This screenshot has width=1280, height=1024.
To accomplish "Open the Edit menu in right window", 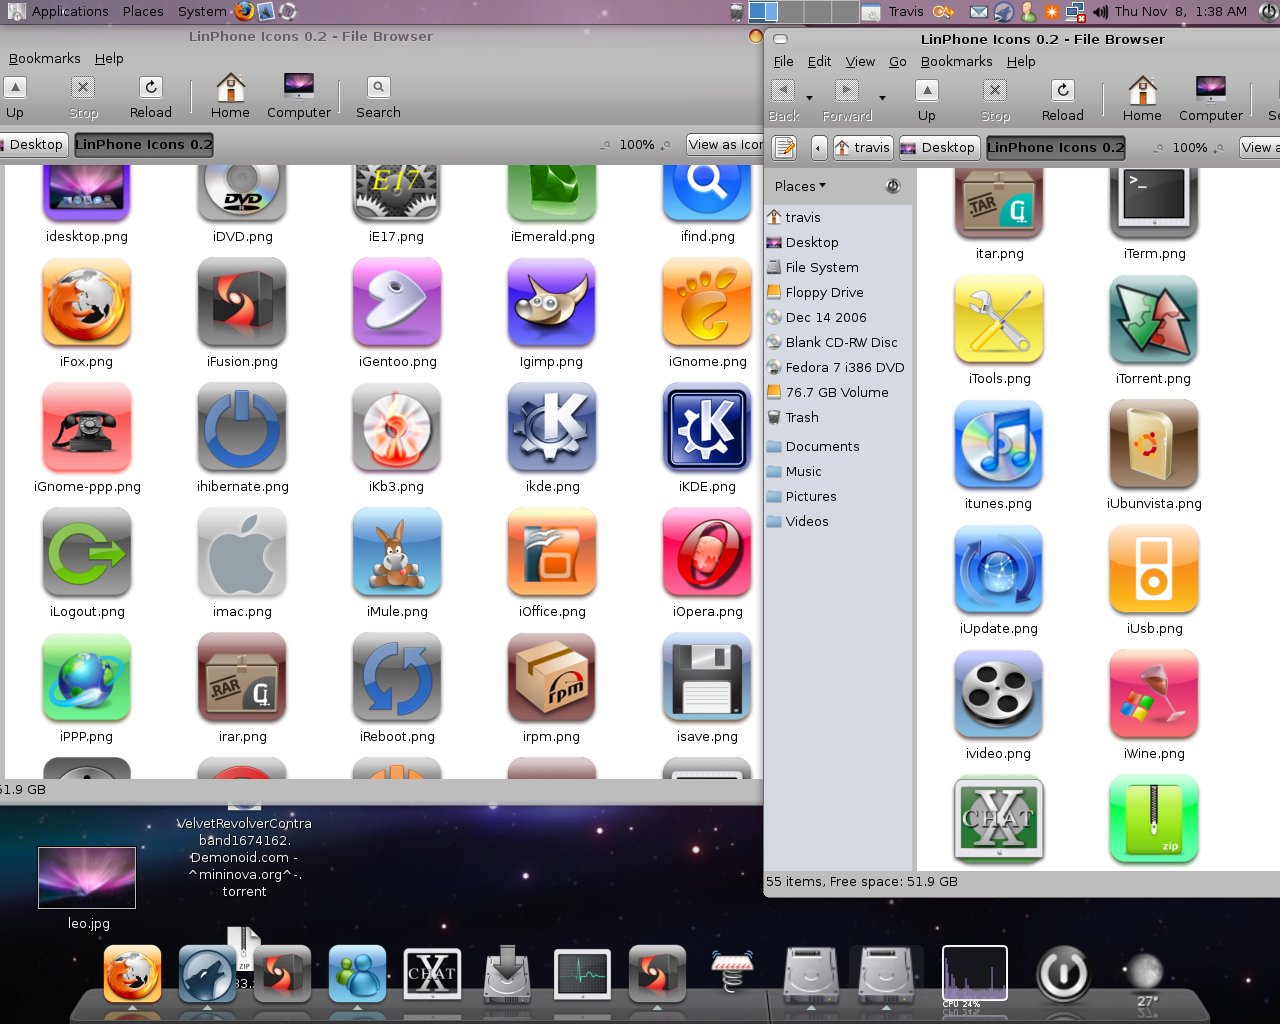I will pyautogui.click(x=820, y=61).
